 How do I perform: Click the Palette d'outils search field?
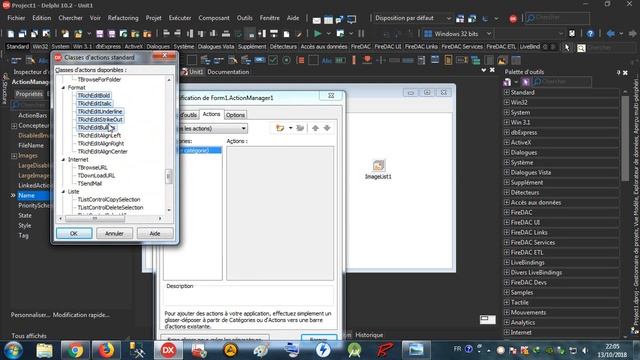tap(562, 82)
